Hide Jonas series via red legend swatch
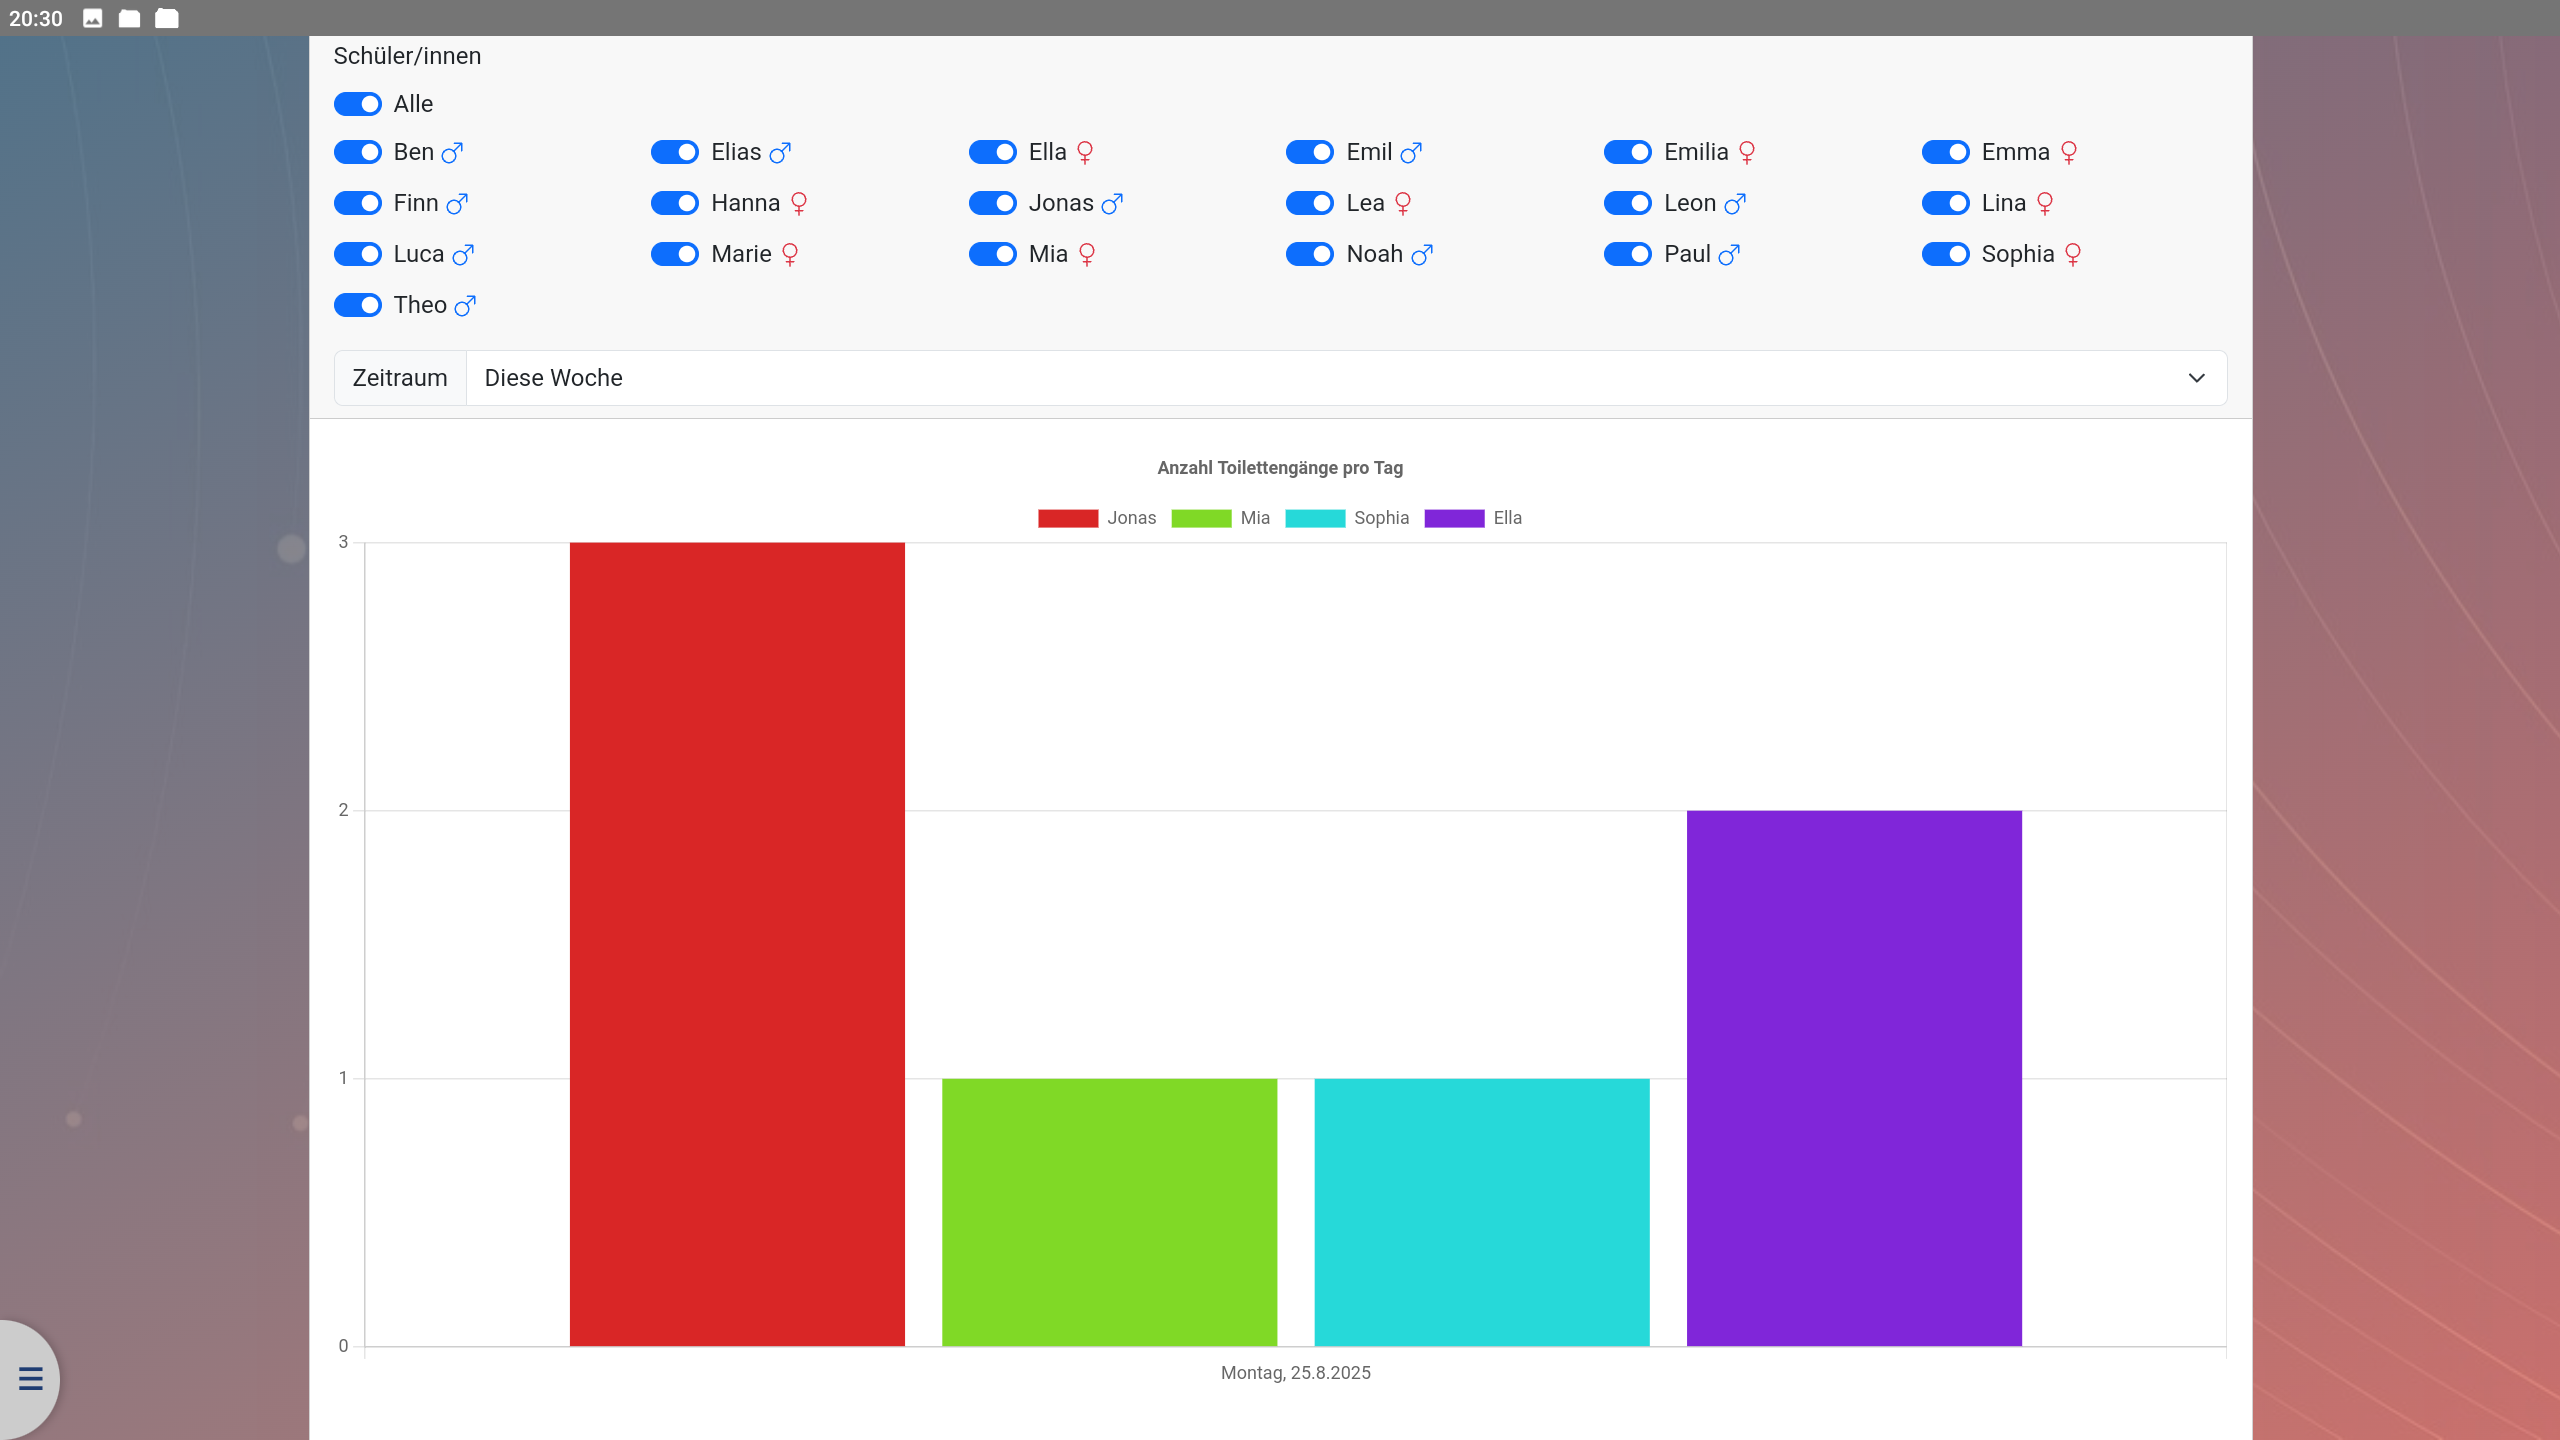2560x1440 pixels. (x=1067, y=518)
